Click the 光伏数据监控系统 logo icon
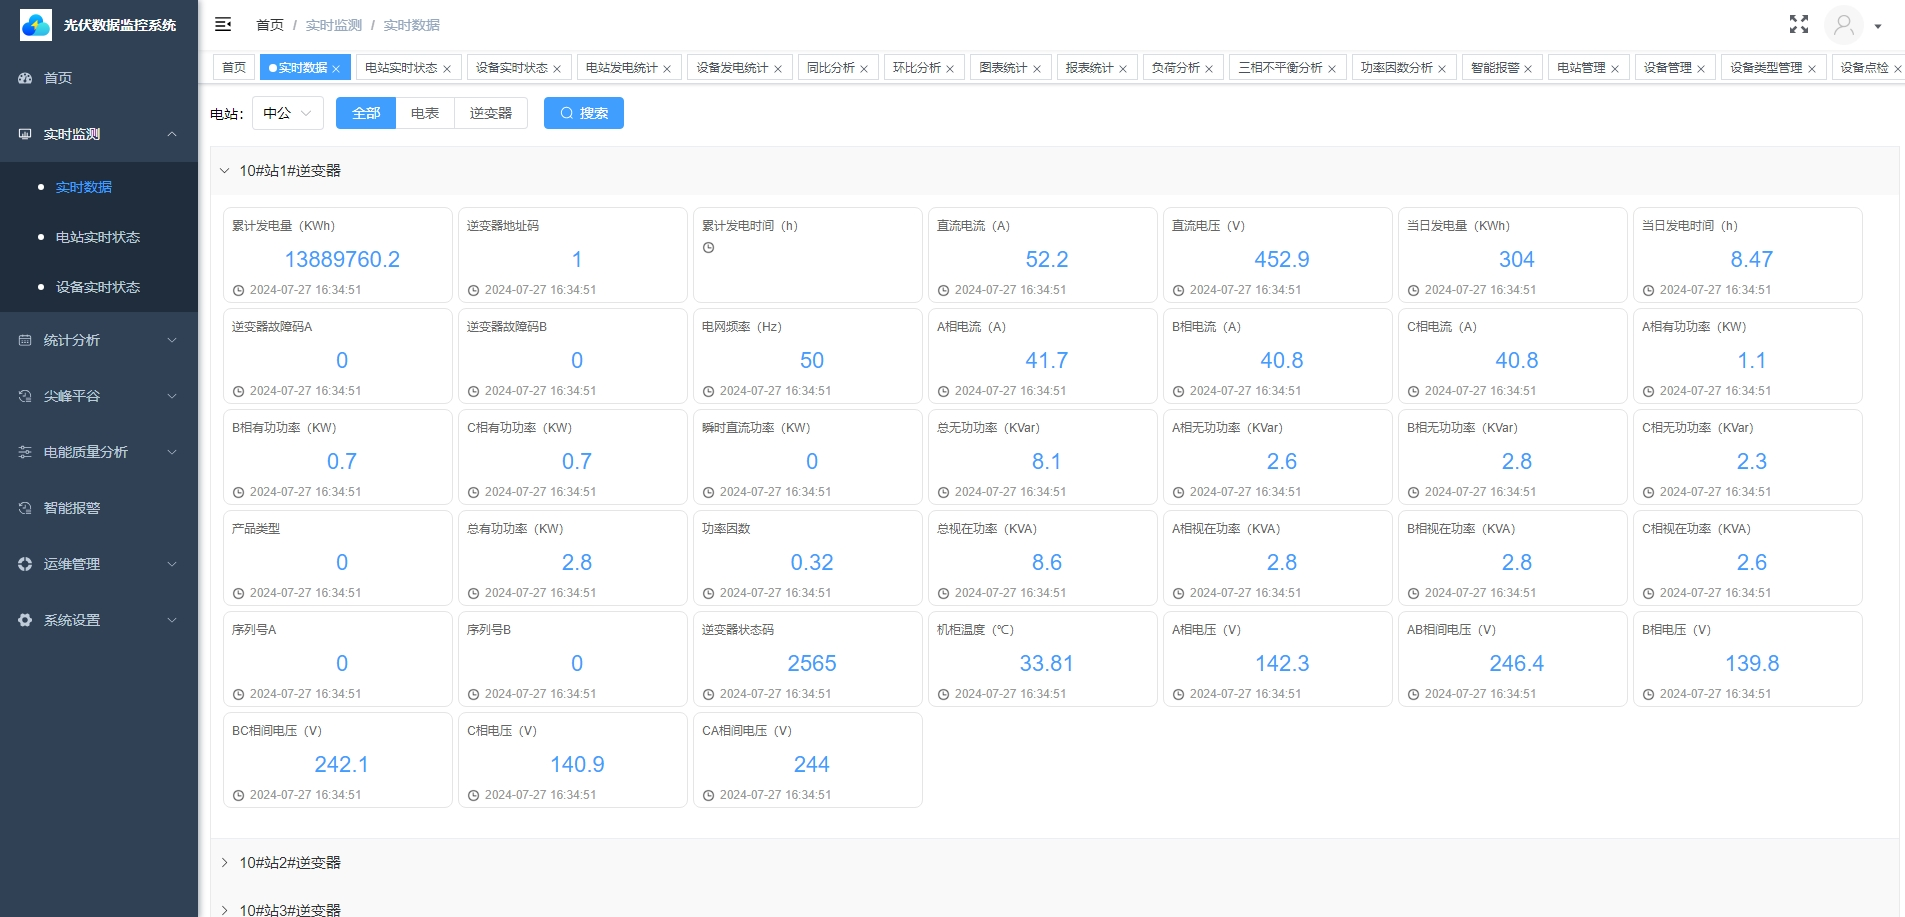Screen dimensions: 1905x917 coord(36,25)
